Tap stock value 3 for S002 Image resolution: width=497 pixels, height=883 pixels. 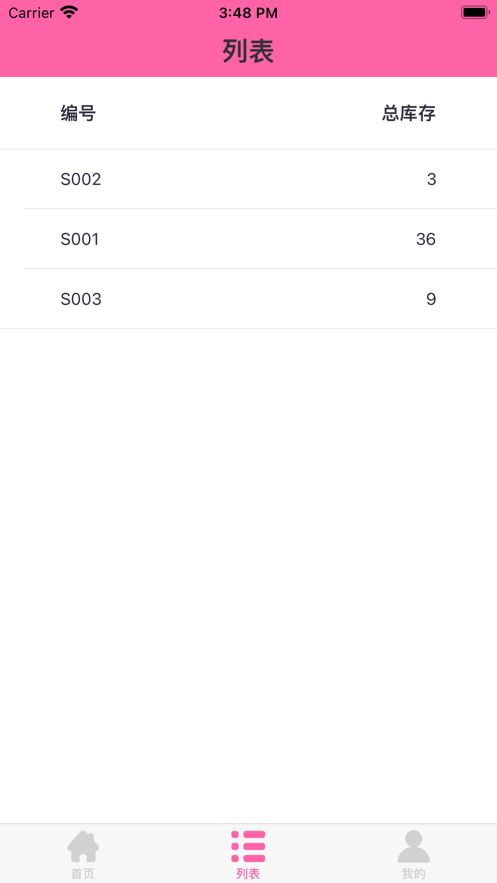click(x=431, y=180)
